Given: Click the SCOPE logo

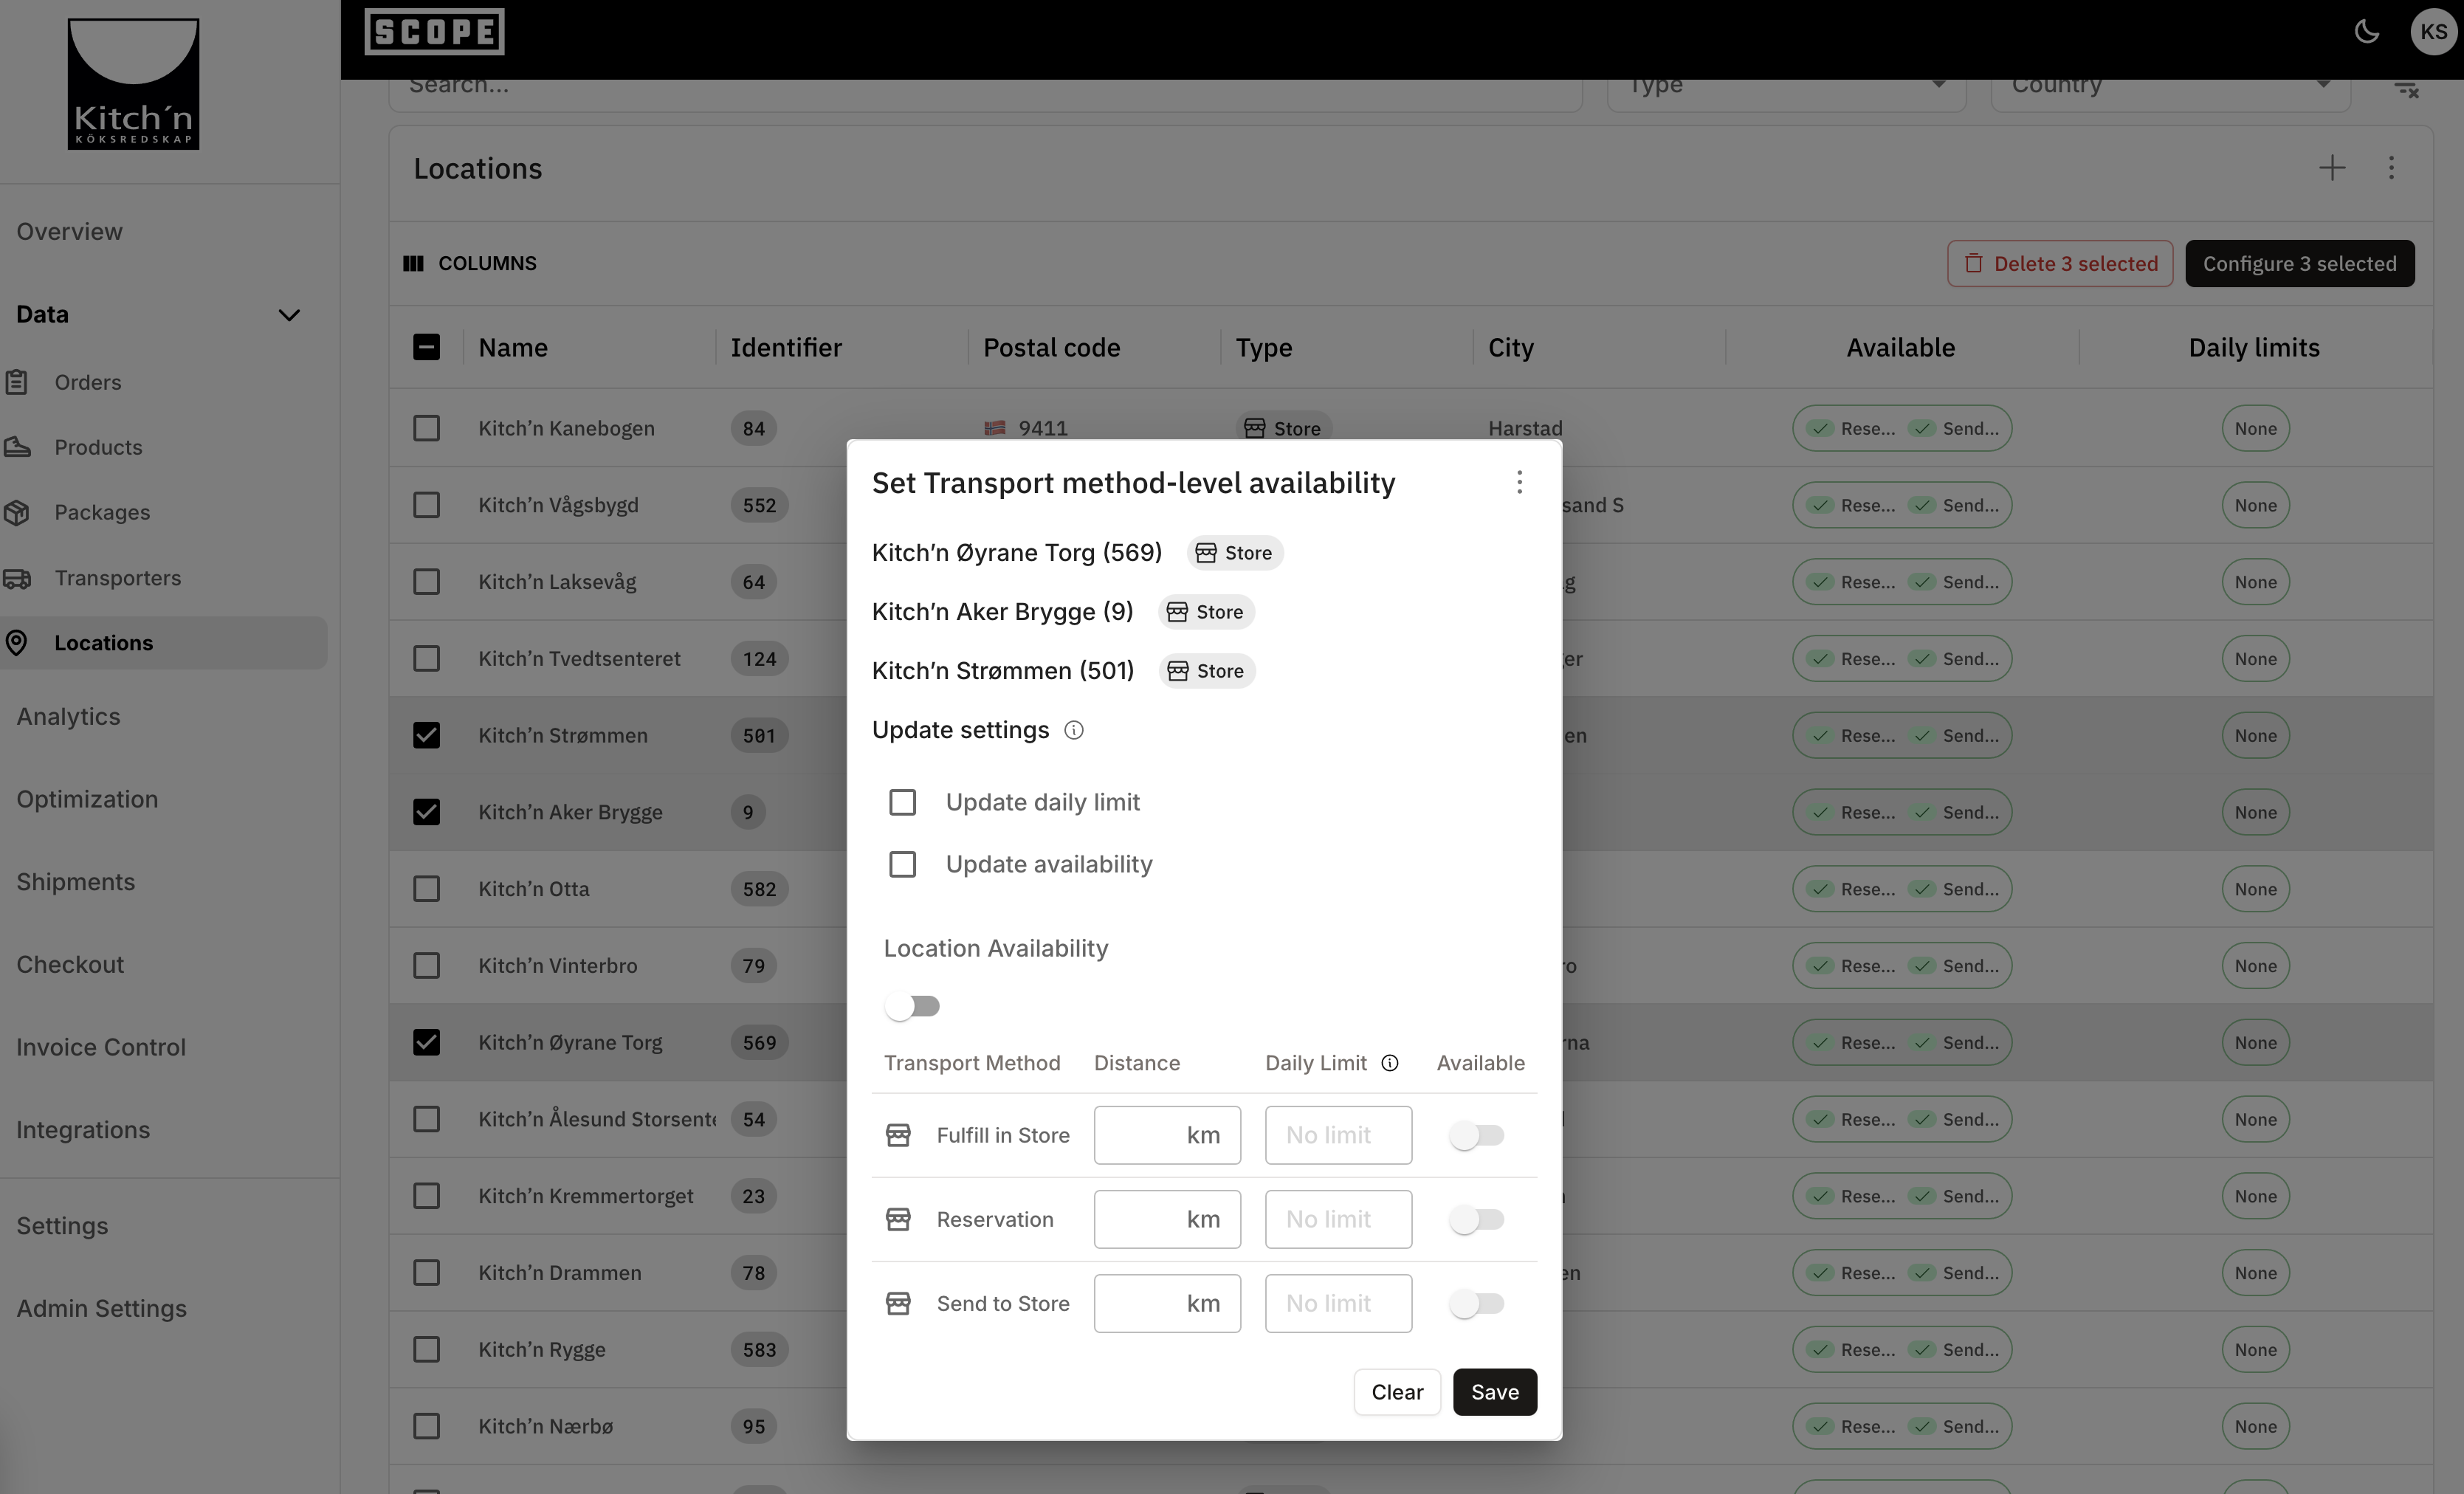Looking at the screenshot, I should 434,31.
